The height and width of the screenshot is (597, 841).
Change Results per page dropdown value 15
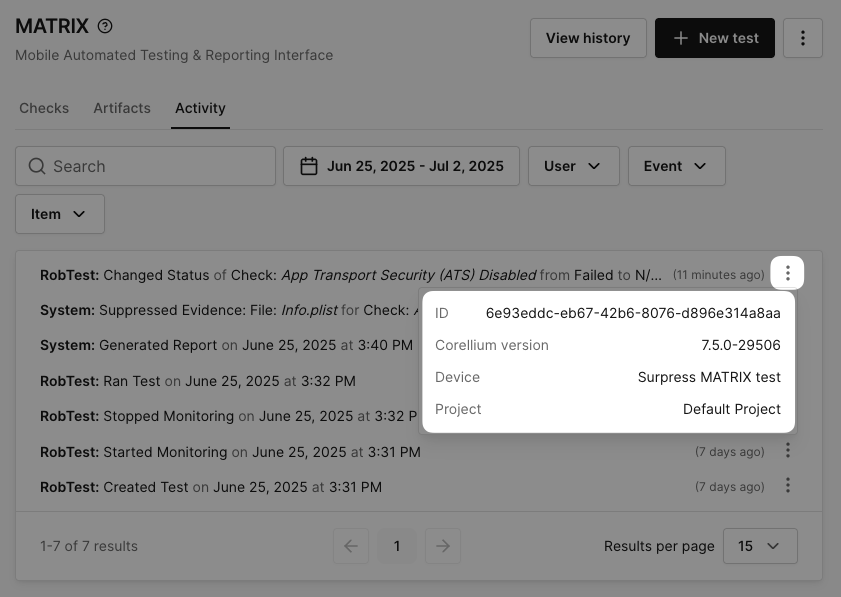(x=760, y=546)
